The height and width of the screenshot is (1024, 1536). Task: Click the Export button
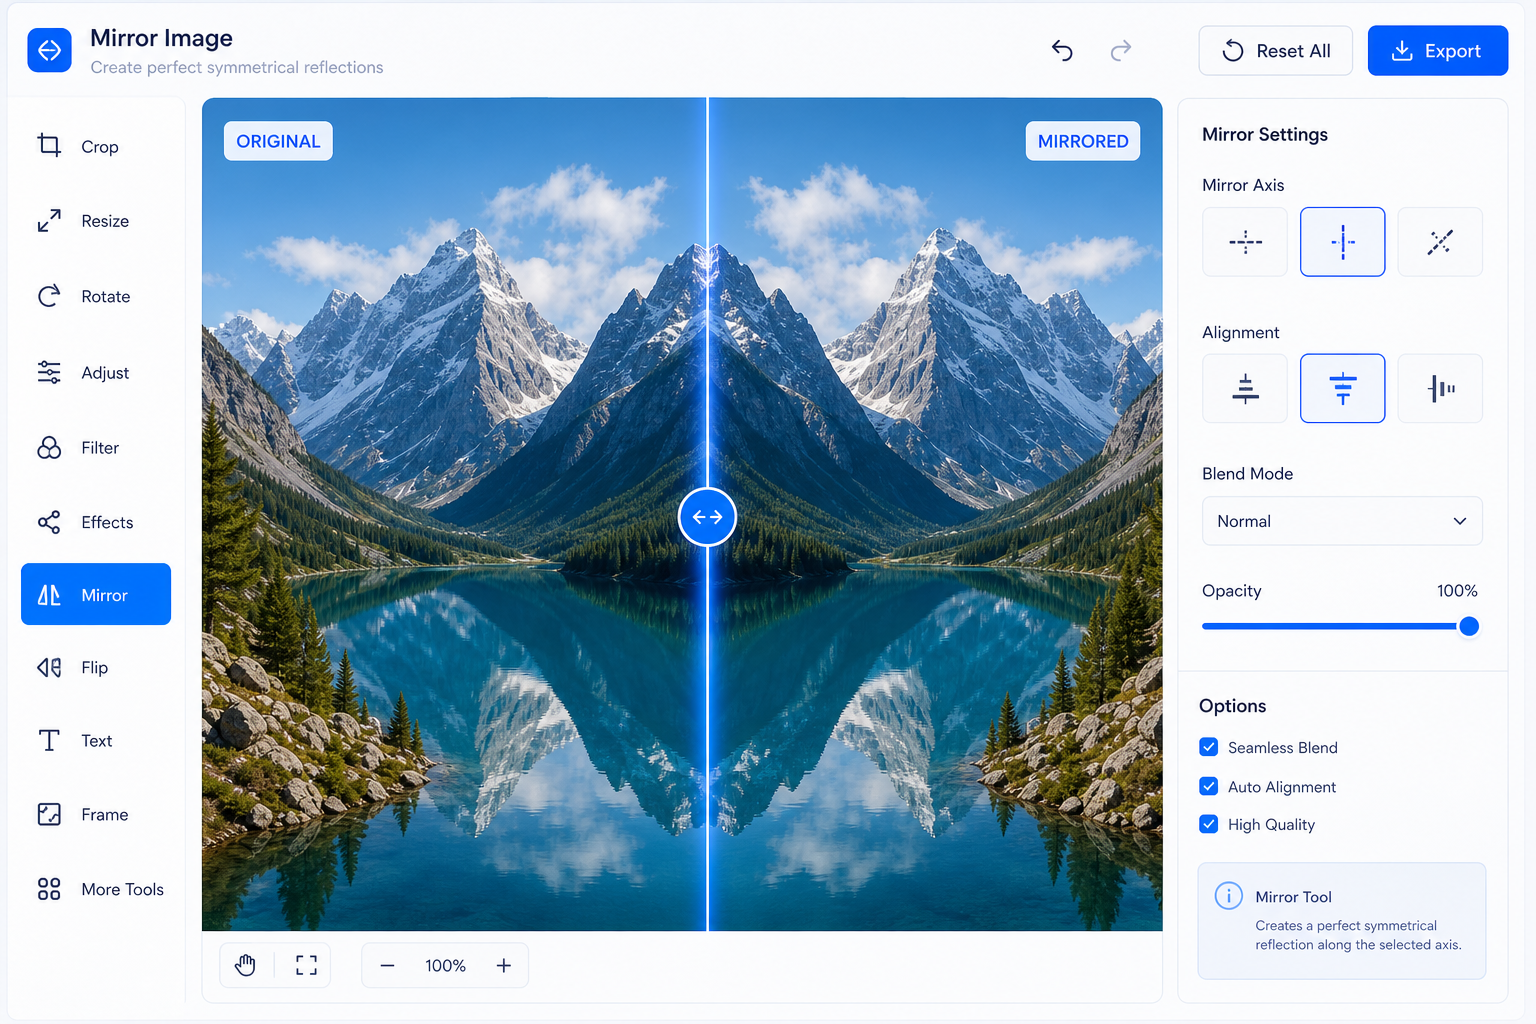(1438, 51)
